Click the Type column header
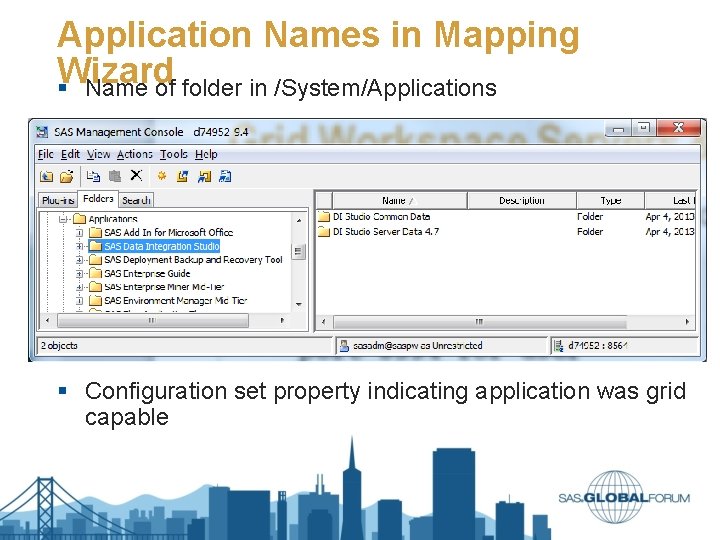This screenshot has width=720, height=540. pyautogui.click(x=610, y=201)
